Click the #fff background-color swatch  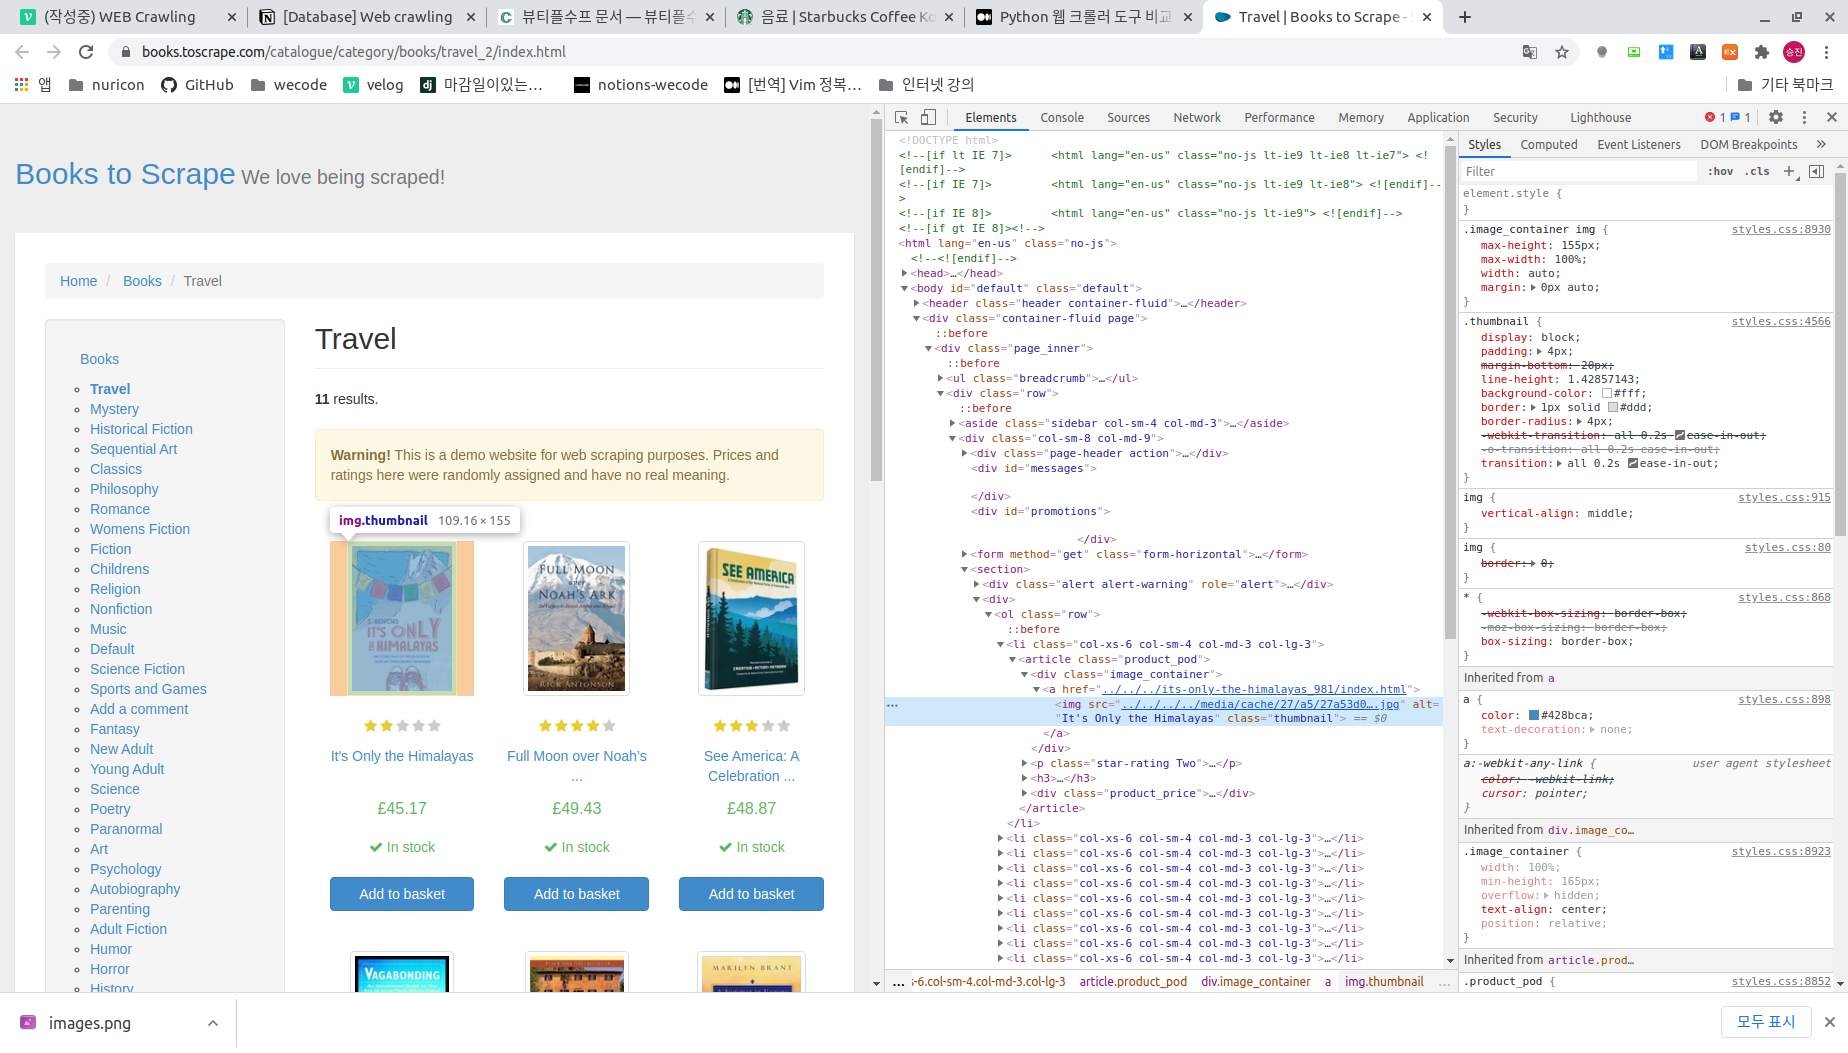[x=1606, y=393]
